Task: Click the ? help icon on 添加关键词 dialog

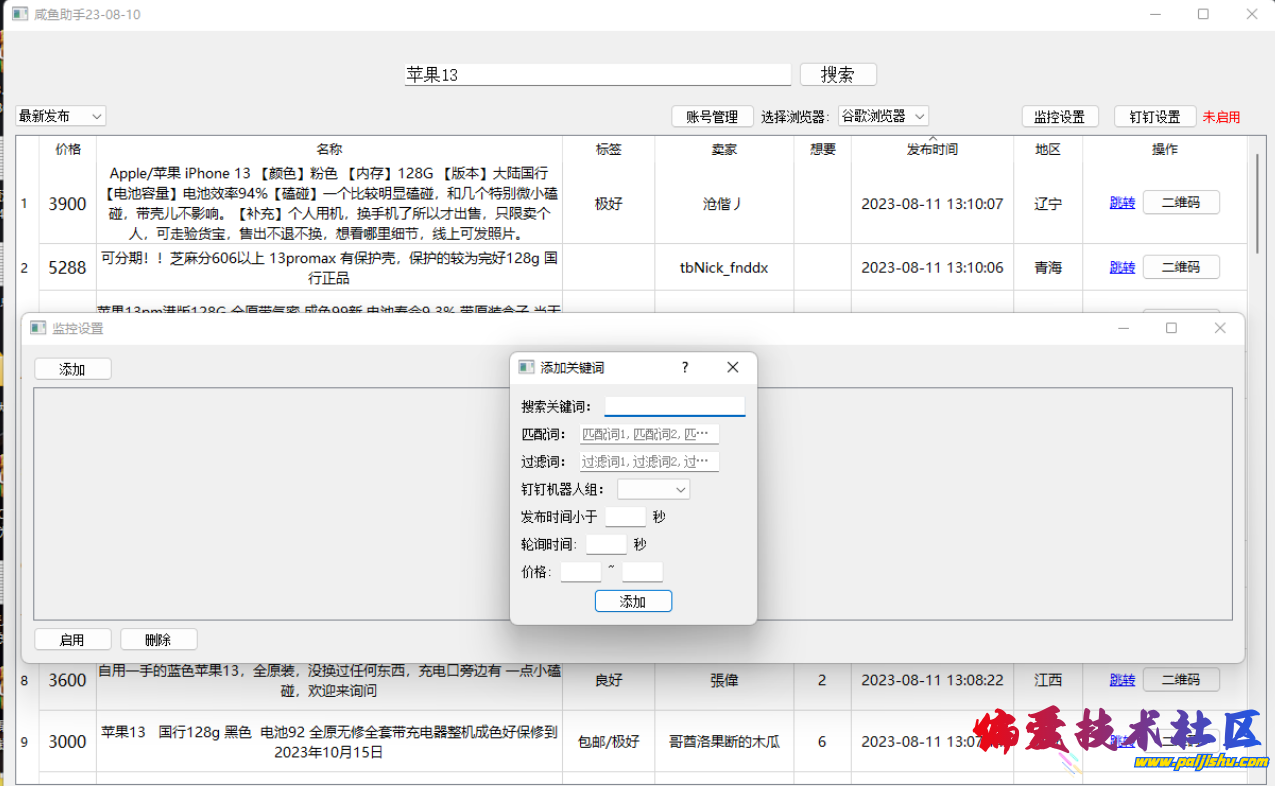Action: coord(684,367)
